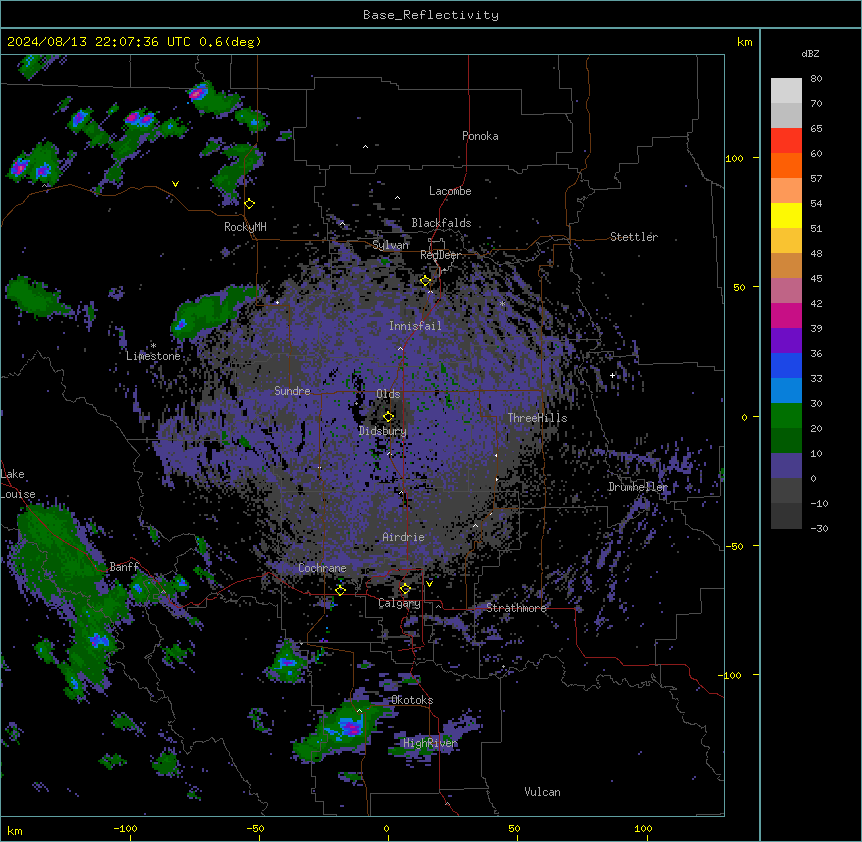Click the Limestone label
862x842 pixels.
(x=153, y=356)
